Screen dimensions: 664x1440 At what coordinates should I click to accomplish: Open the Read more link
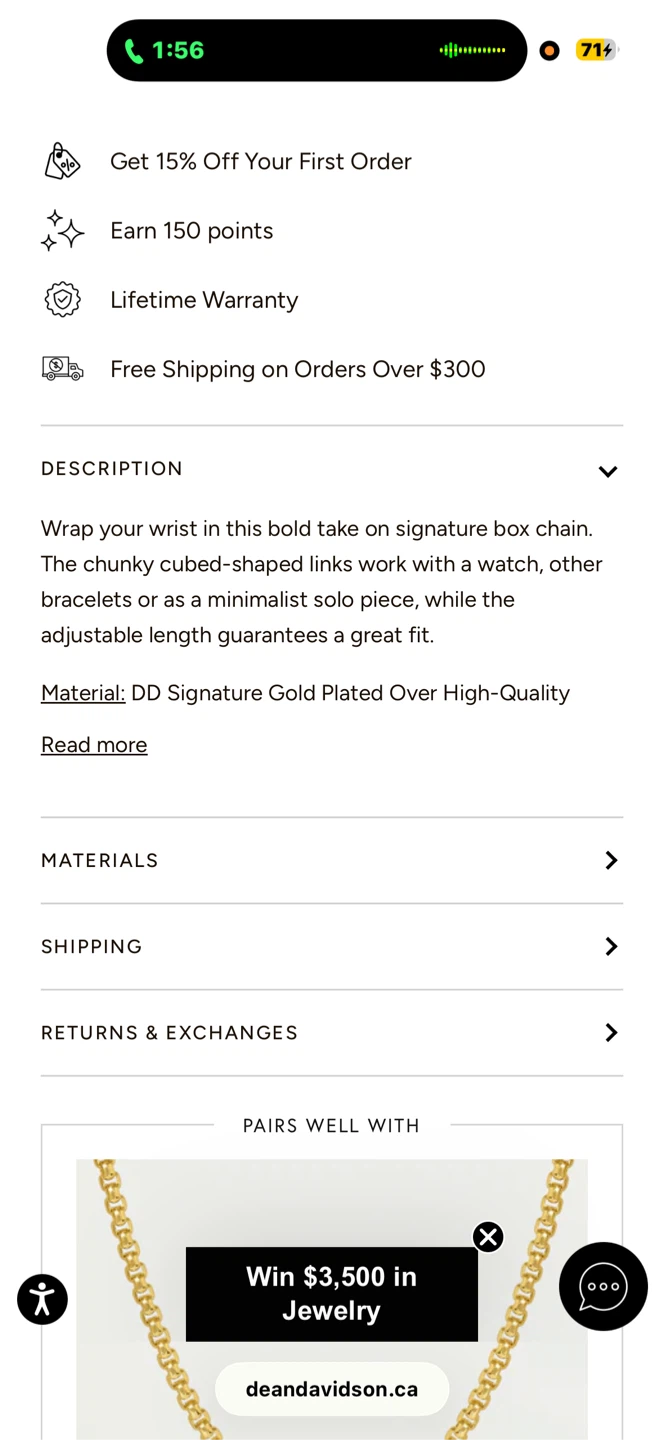coord(94,745)
